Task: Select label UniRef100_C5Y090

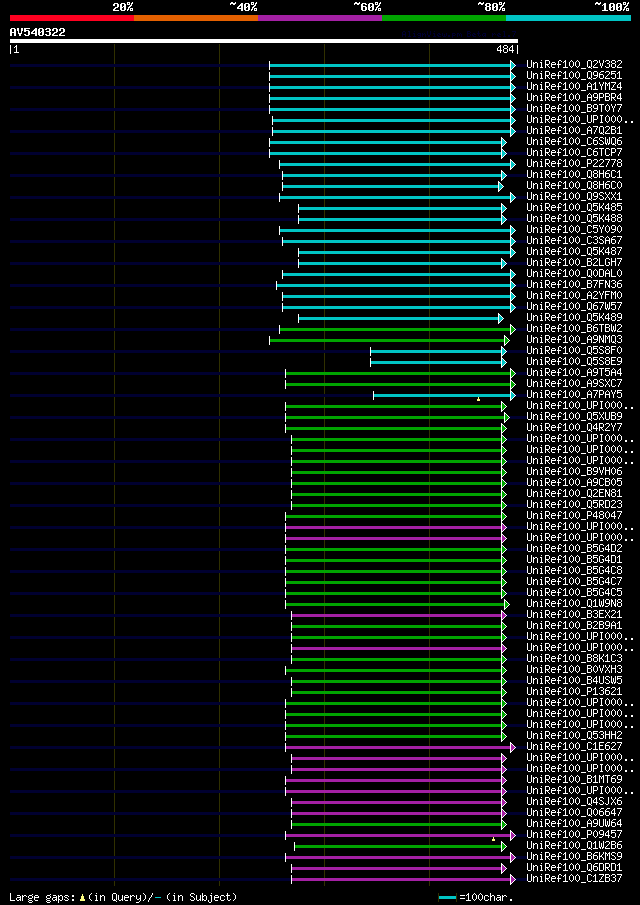Action: point(574,230)
